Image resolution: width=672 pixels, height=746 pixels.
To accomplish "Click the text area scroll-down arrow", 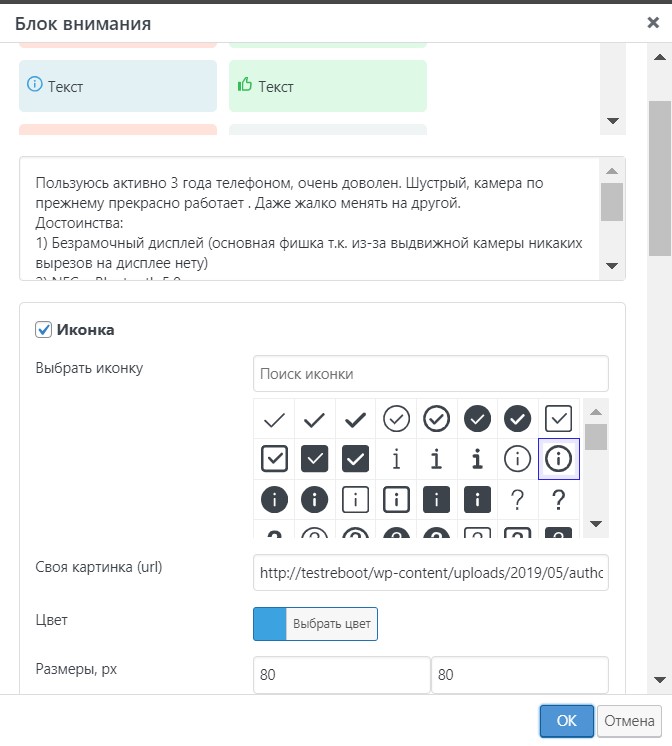I will click(612, 265).
